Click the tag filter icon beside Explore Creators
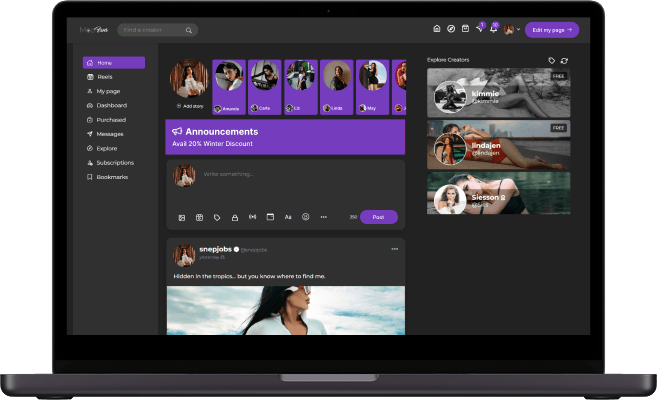This screenshot has width=657, height=401. pyautogui.click(x=551, y=61)
